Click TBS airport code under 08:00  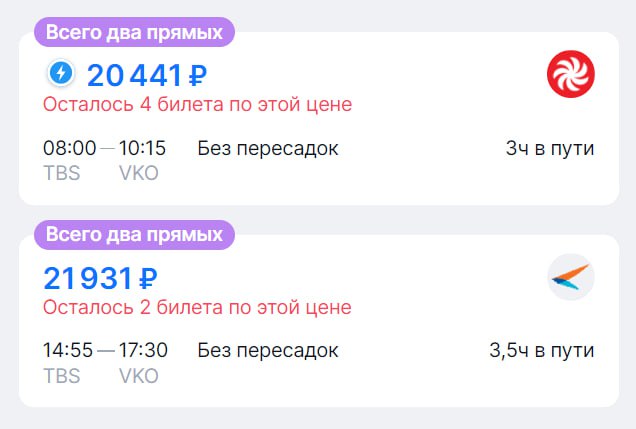click(x=62, y=173)
